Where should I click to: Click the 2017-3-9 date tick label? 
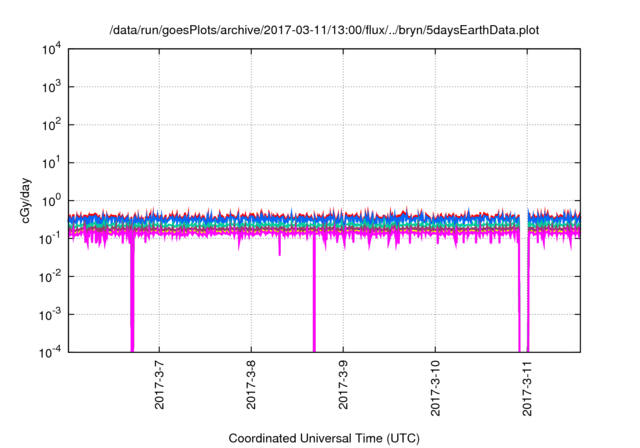[343, 384]
